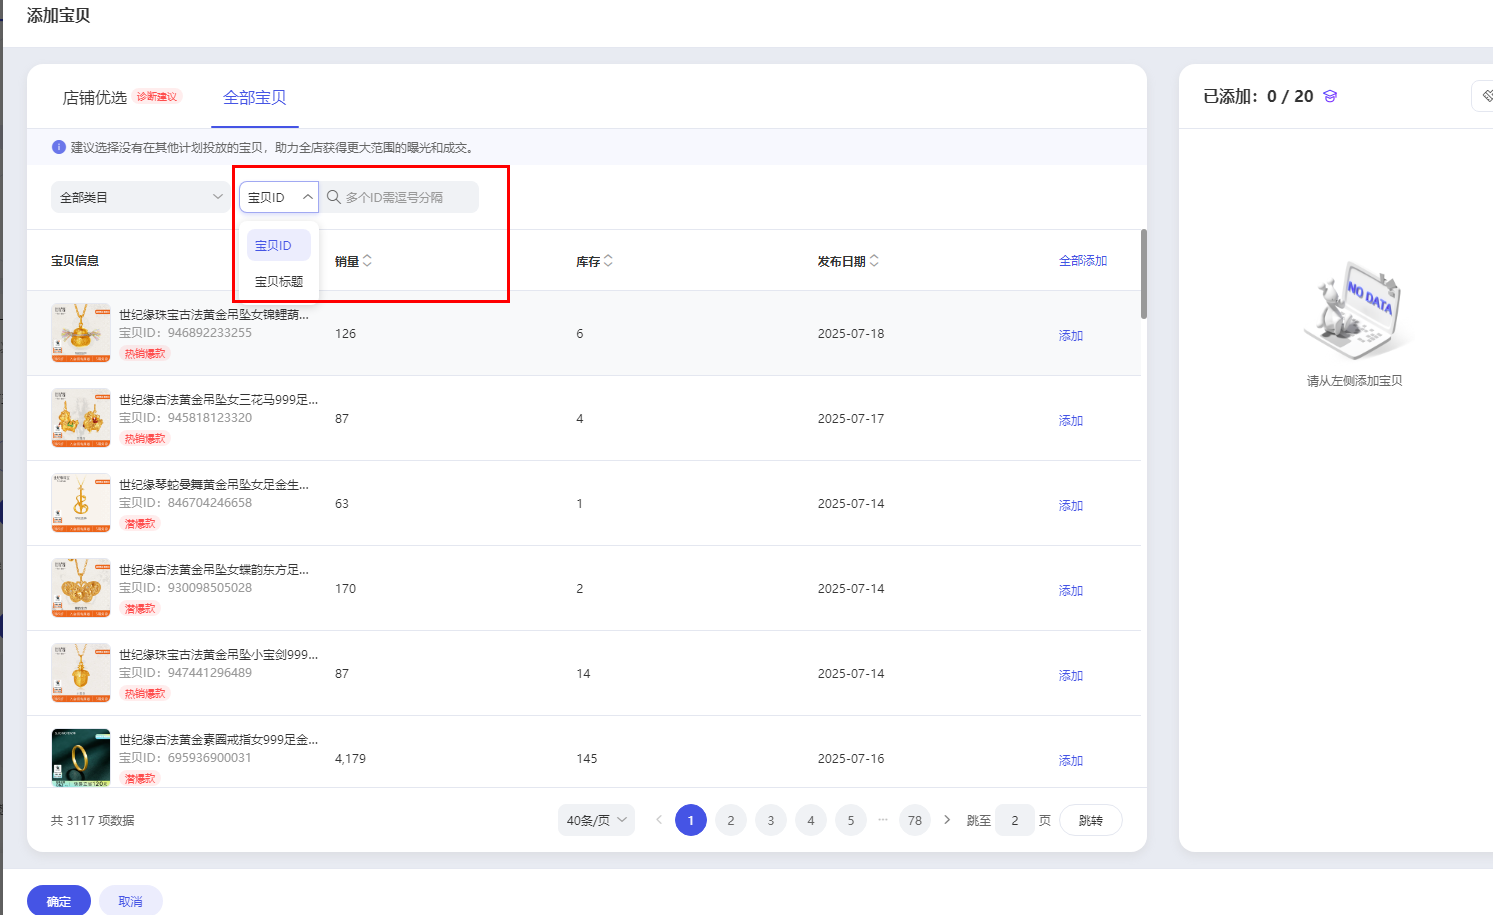1493x915 pixels.
Task: Click the 全部添加 link
Action: pos(1083,261)
